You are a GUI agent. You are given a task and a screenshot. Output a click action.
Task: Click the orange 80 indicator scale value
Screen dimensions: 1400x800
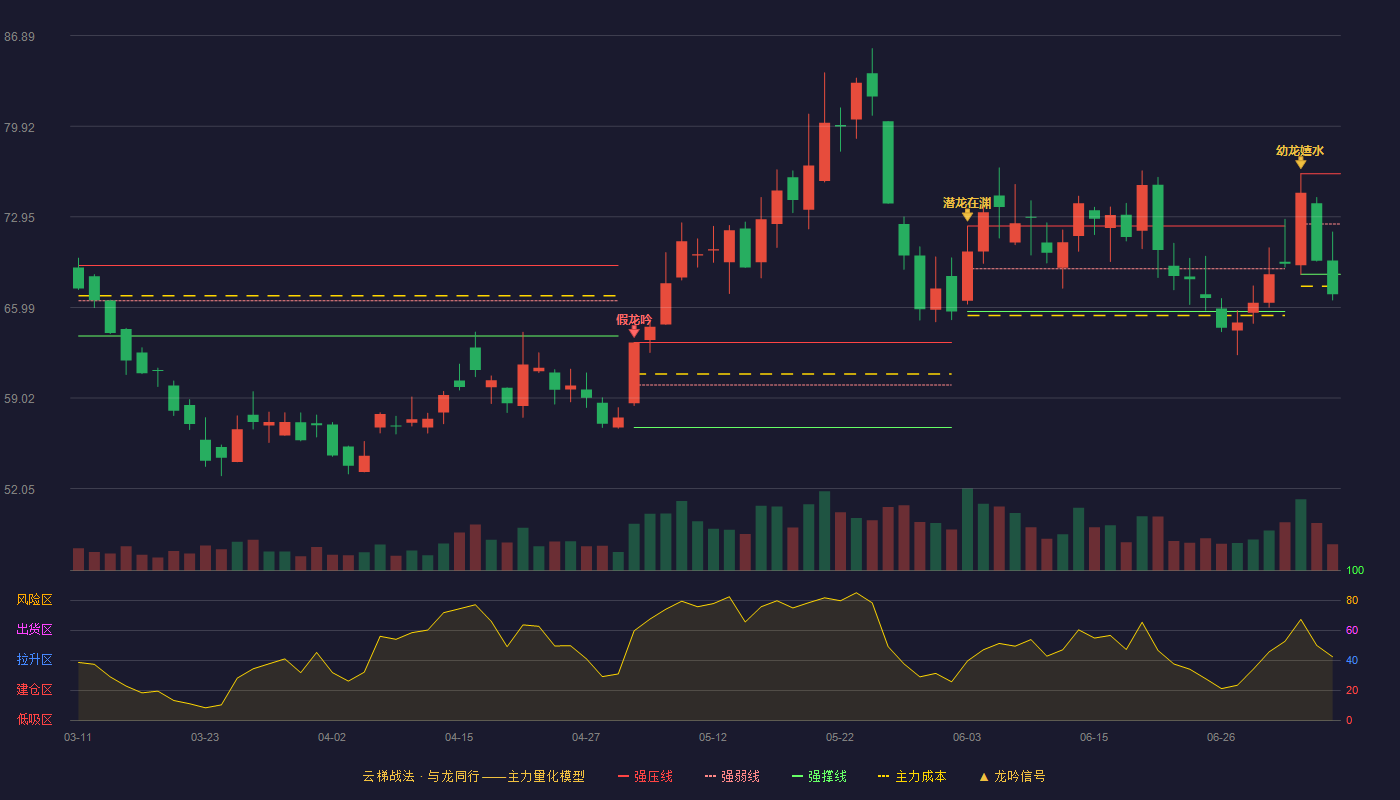(x=1352, y=600)
